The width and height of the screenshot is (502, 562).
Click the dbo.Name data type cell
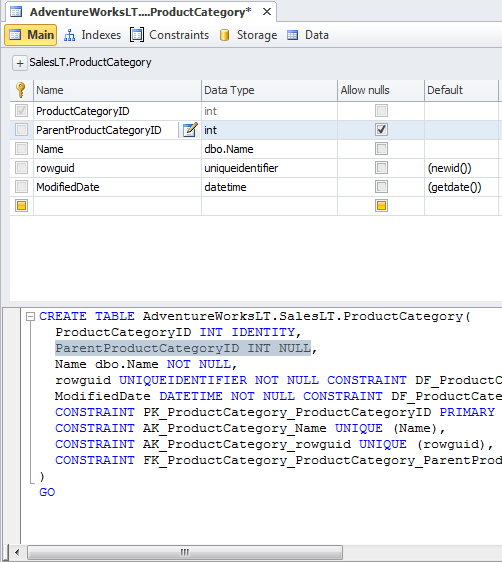[269, 149]
